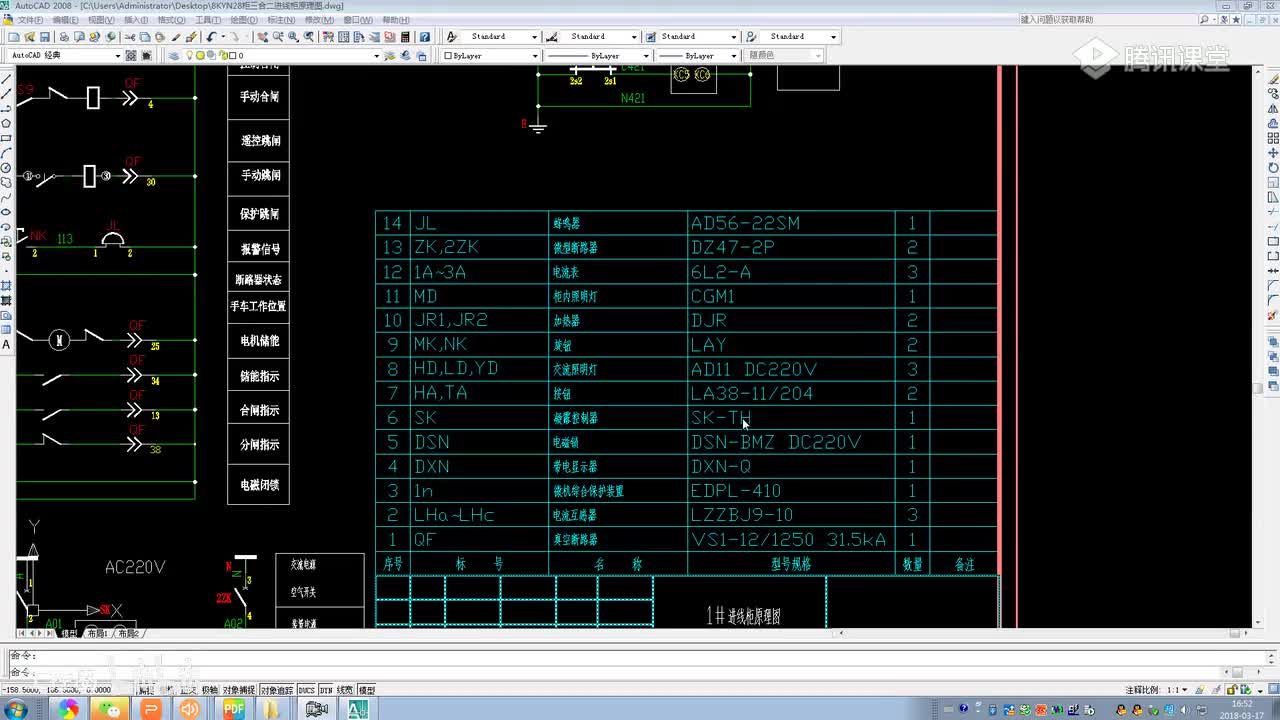Click layer 0's color square

click(x=232, y=56)
